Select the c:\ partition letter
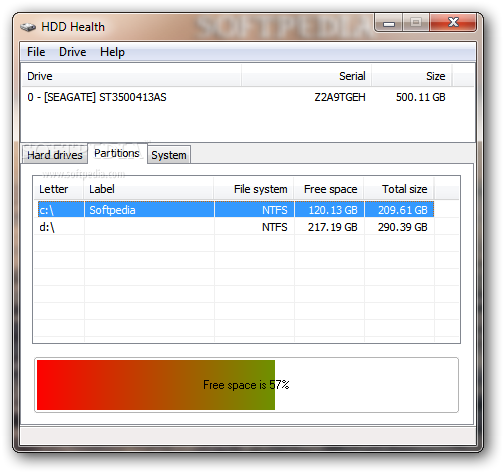Image resolution: width=504 pixels, height=473 pixels. pyautogui.click(x=47, y=210)
